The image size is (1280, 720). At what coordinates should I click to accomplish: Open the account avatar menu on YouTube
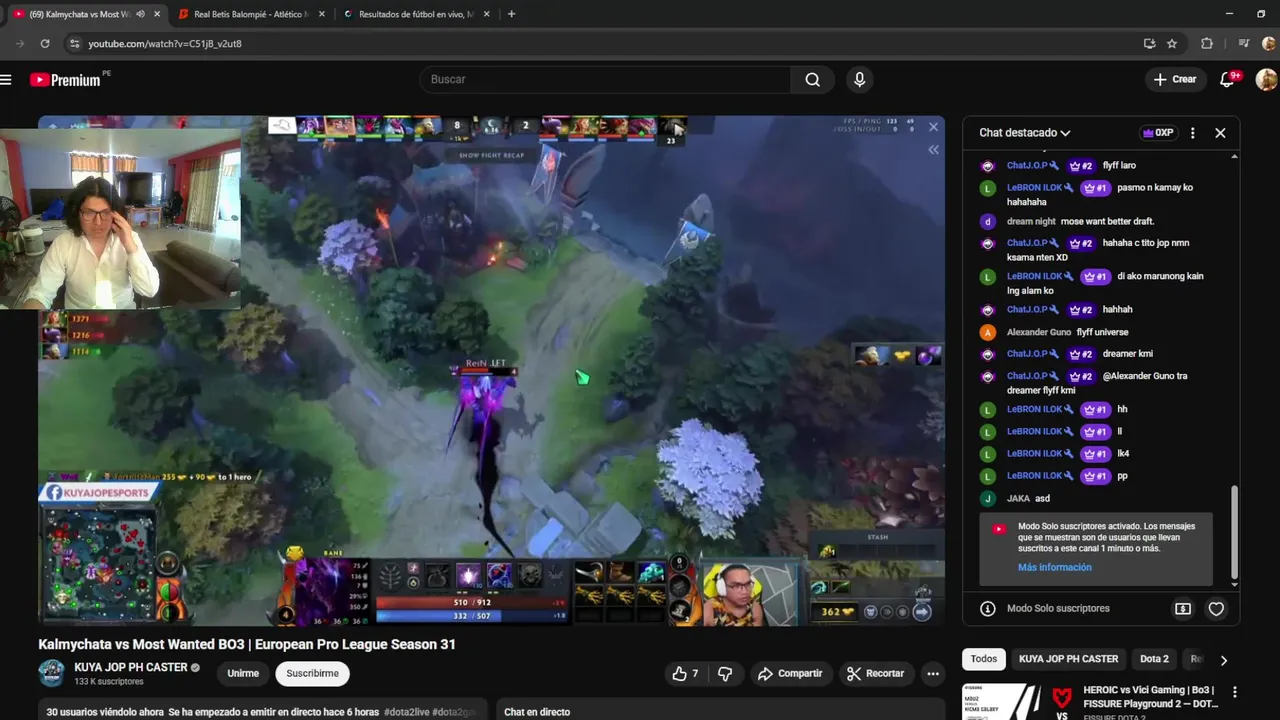[x=1266, y=79]
